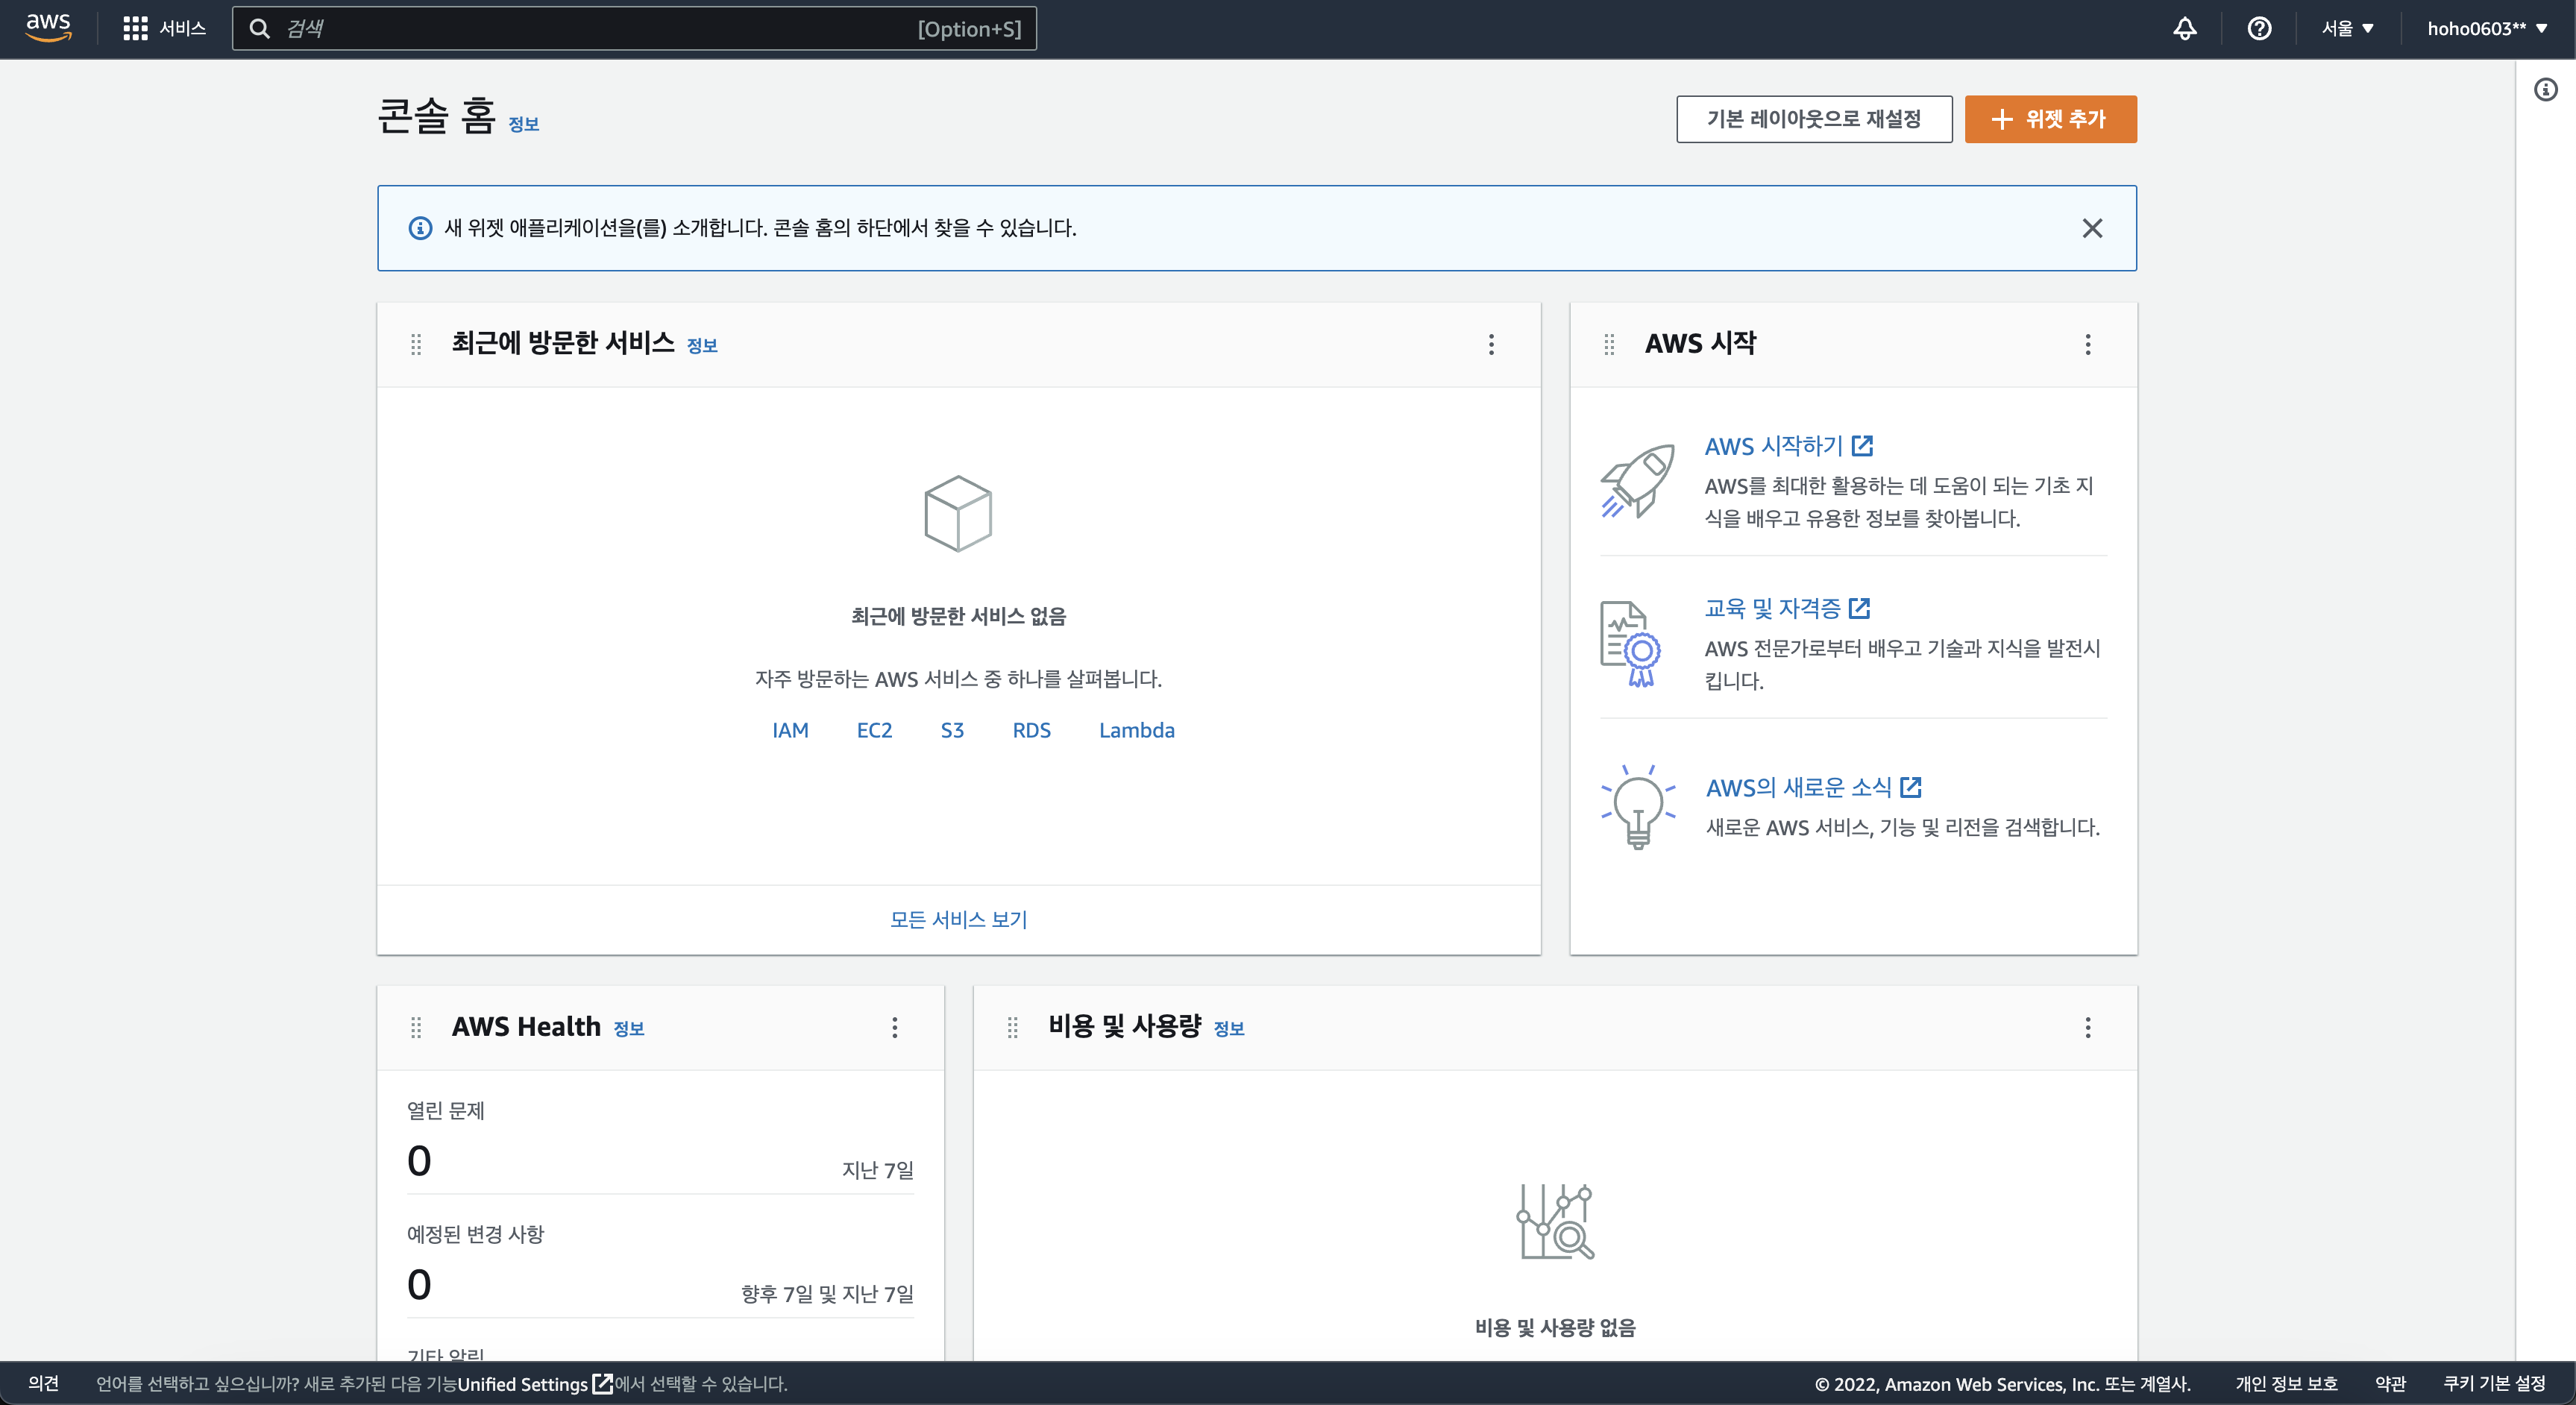This screenshot has height=1405, width=2576.
Task: Click the 예정된 변경 사항 count of 0
Action: click(x=419, y=1284)
